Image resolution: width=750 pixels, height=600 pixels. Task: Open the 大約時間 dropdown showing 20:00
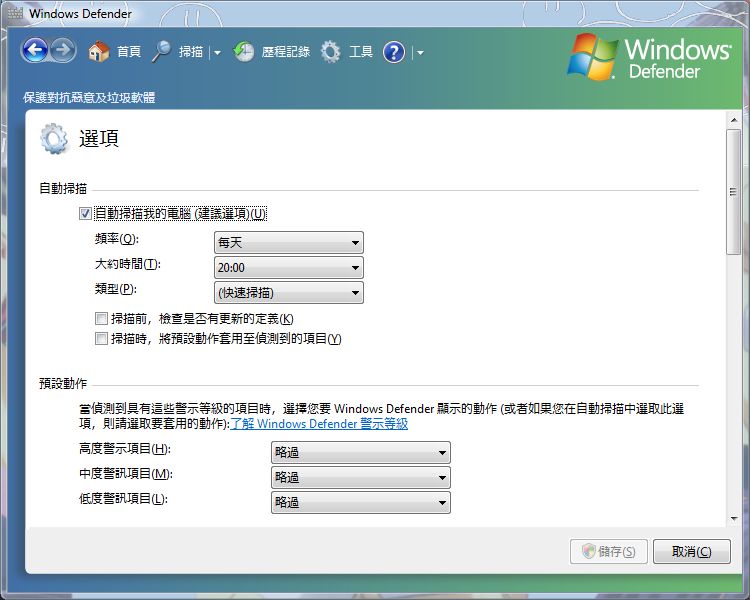coord(289,267)
